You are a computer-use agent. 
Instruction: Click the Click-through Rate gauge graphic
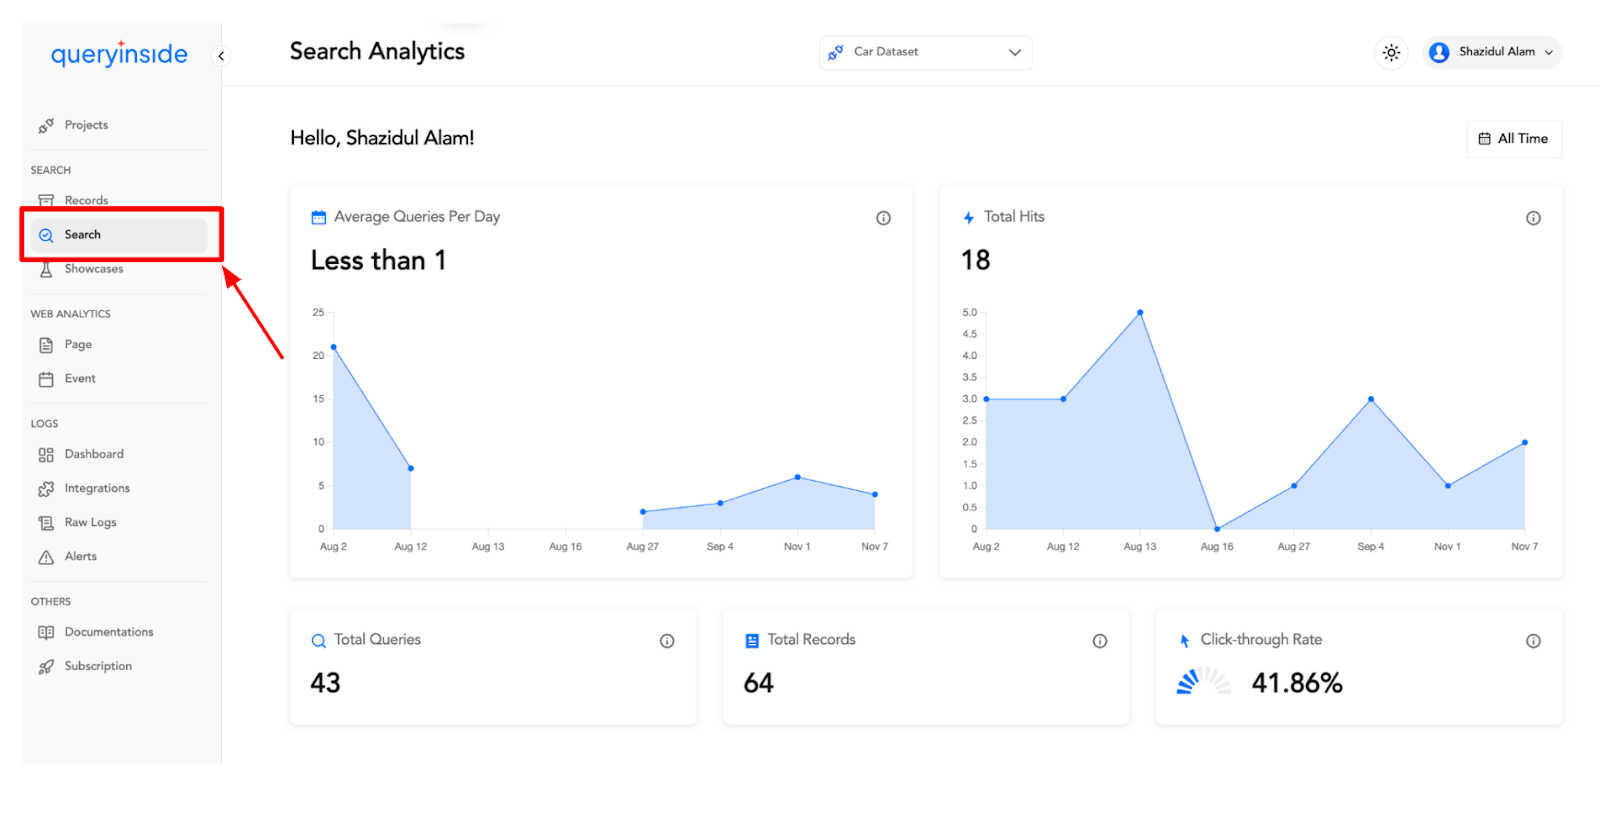point(1203,682)
